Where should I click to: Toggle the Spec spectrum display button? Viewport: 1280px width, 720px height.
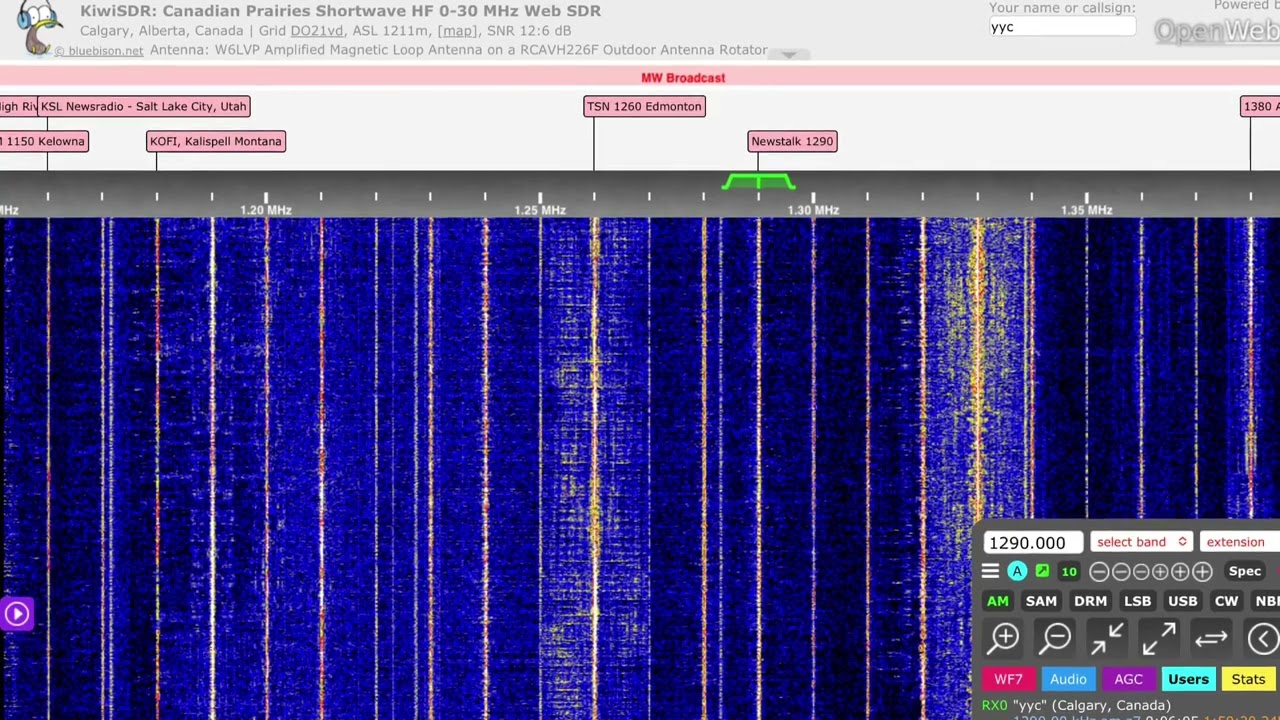coord(1245,571)
